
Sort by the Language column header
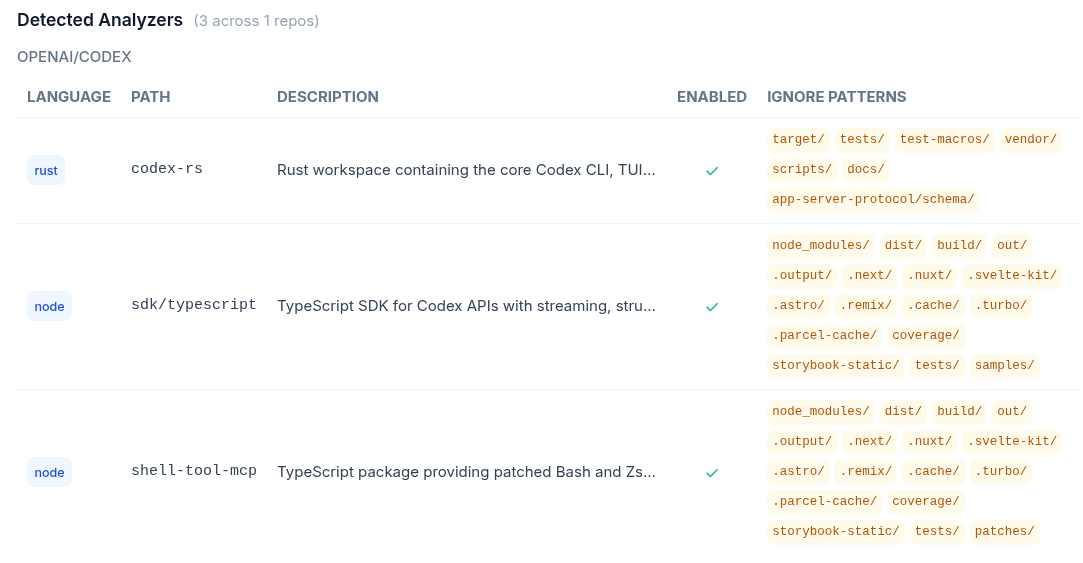[69, 97]
